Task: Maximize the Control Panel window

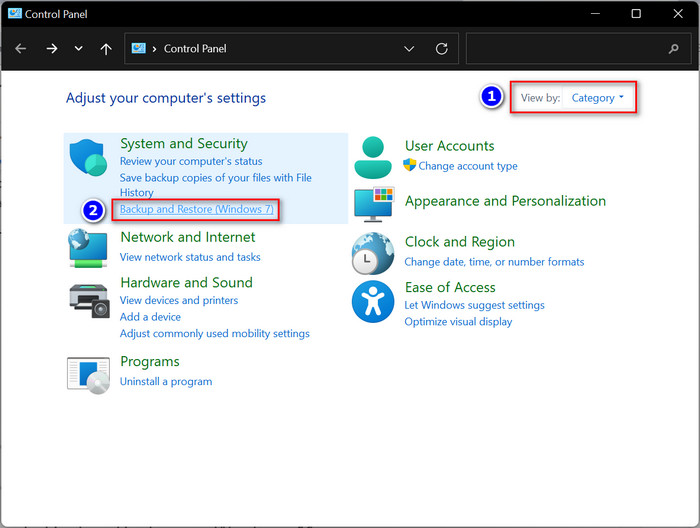Action: pyautogui.click(x=636, y=13)
